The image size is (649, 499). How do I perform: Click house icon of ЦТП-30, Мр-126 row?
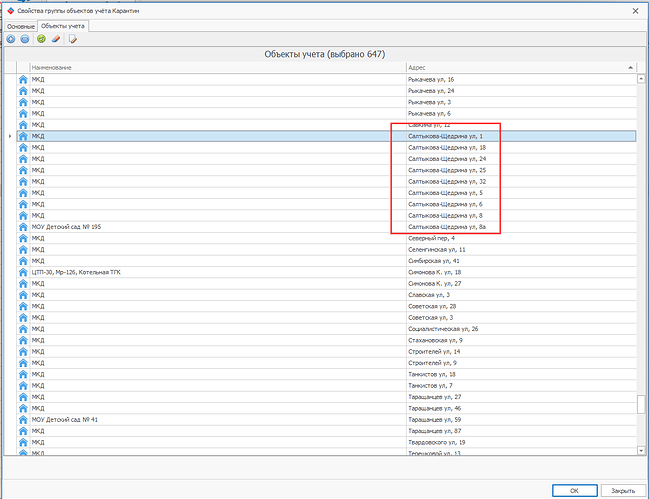click(x=23, y=272)
